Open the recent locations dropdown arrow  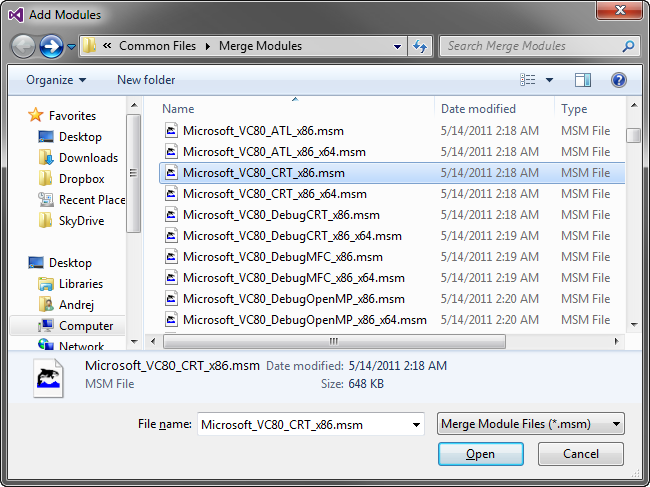click(71, 47)
